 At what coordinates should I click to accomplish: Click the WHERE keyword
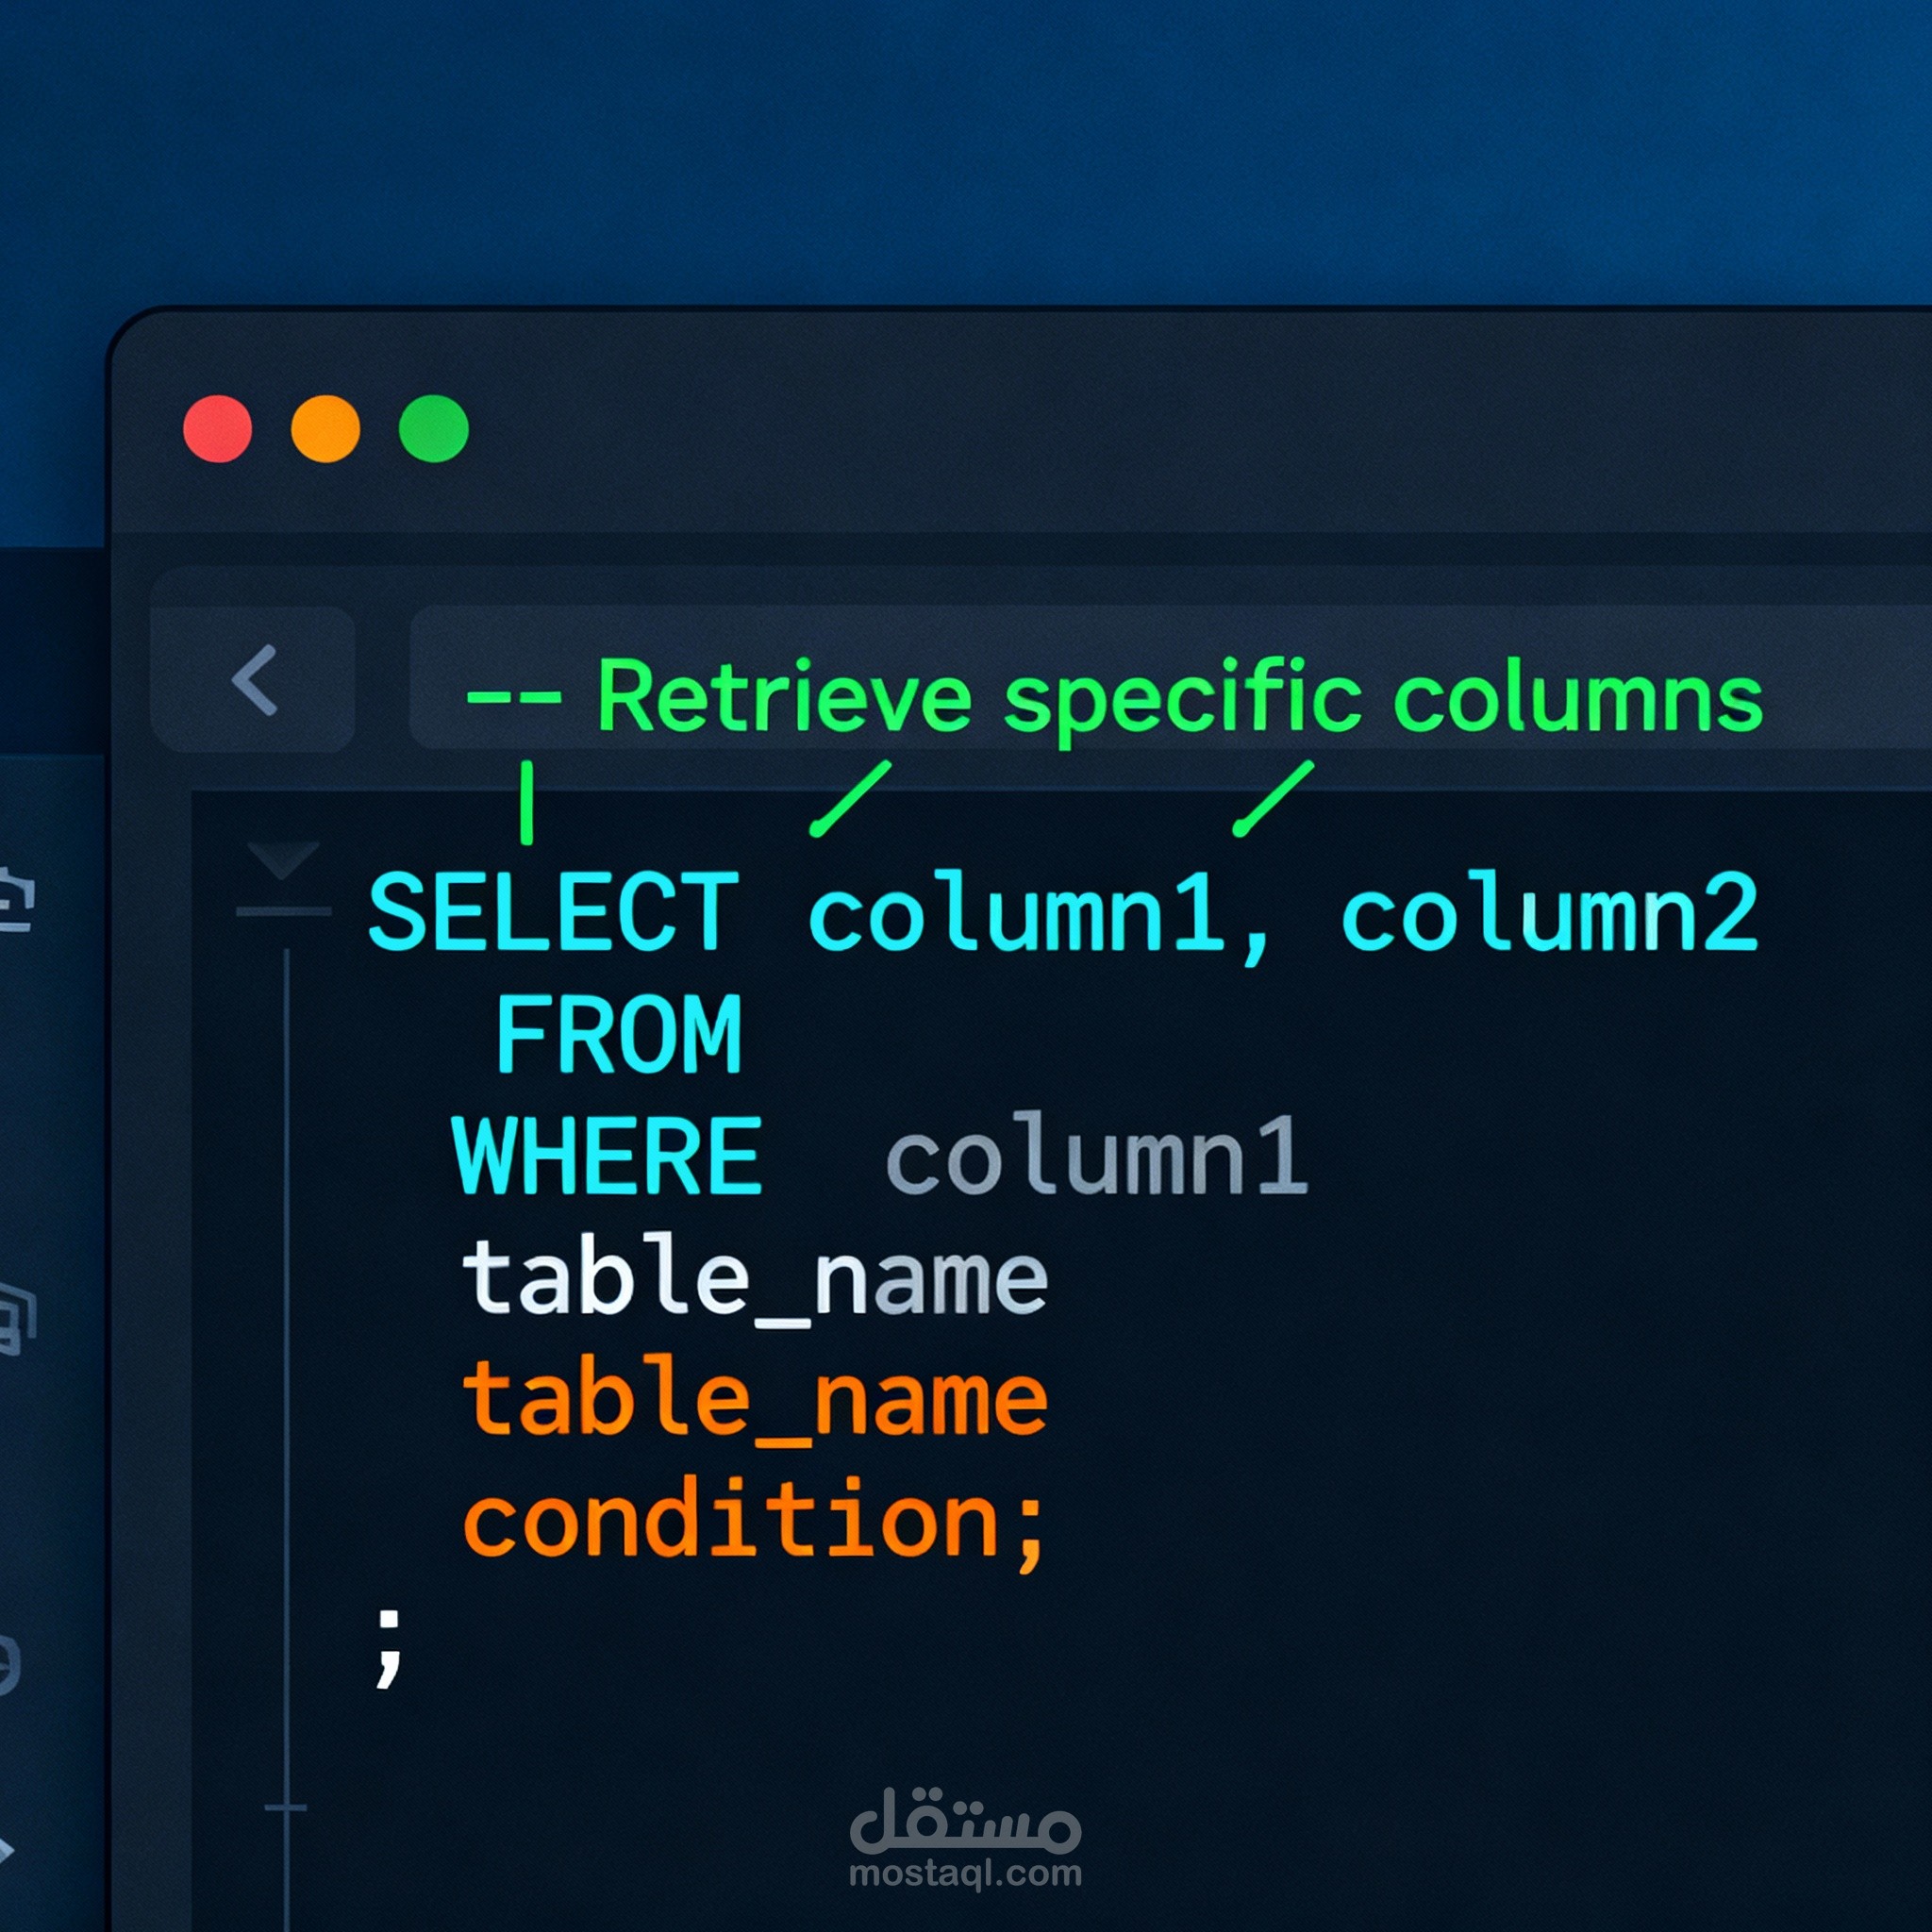click(x=607, y=1157)
